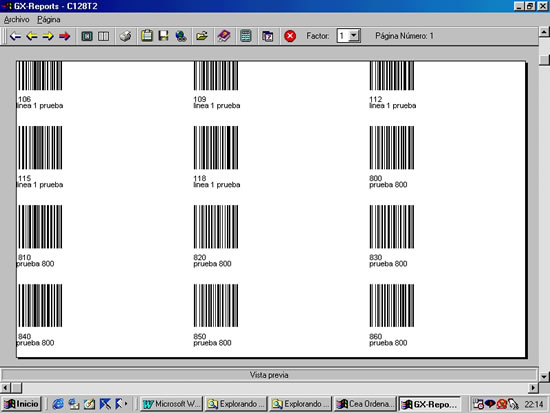Select barcode labeled 810
This screenshot has height=413, width=550.
(40, 227)
